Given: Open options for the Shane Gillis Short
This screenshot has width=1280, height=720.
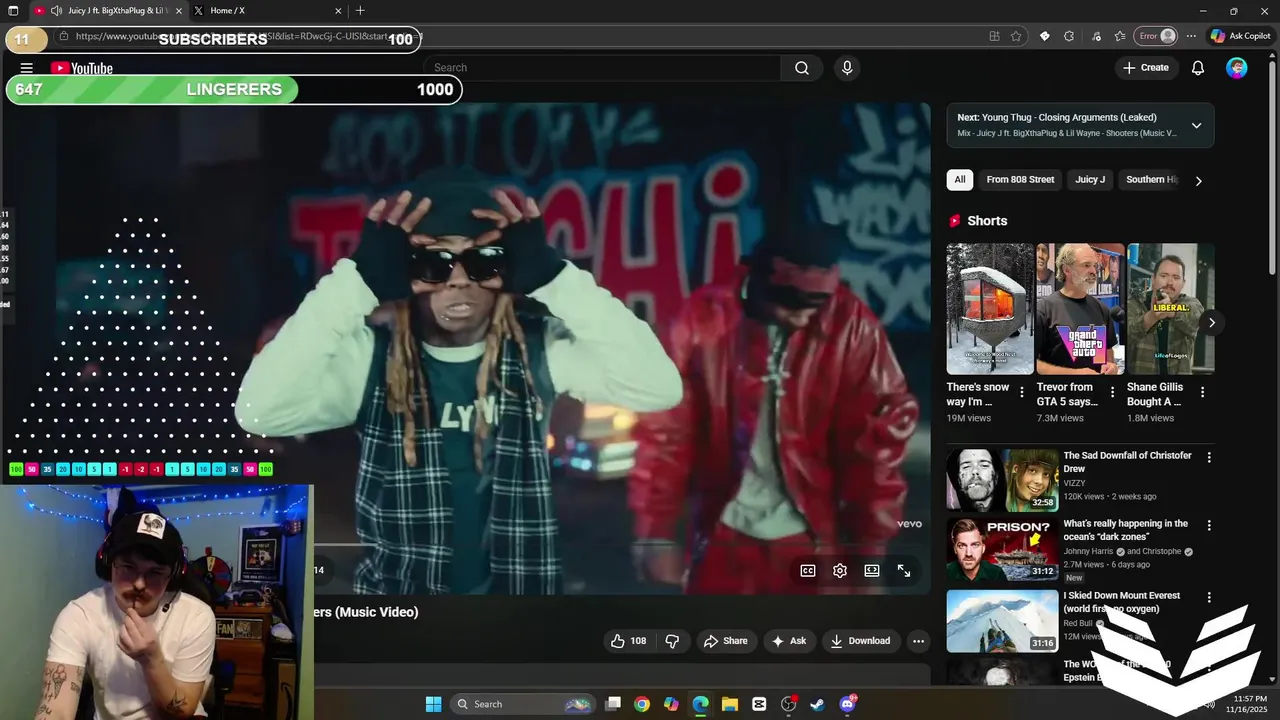Looking at the screenshot, I should [x=1202, y=393].
